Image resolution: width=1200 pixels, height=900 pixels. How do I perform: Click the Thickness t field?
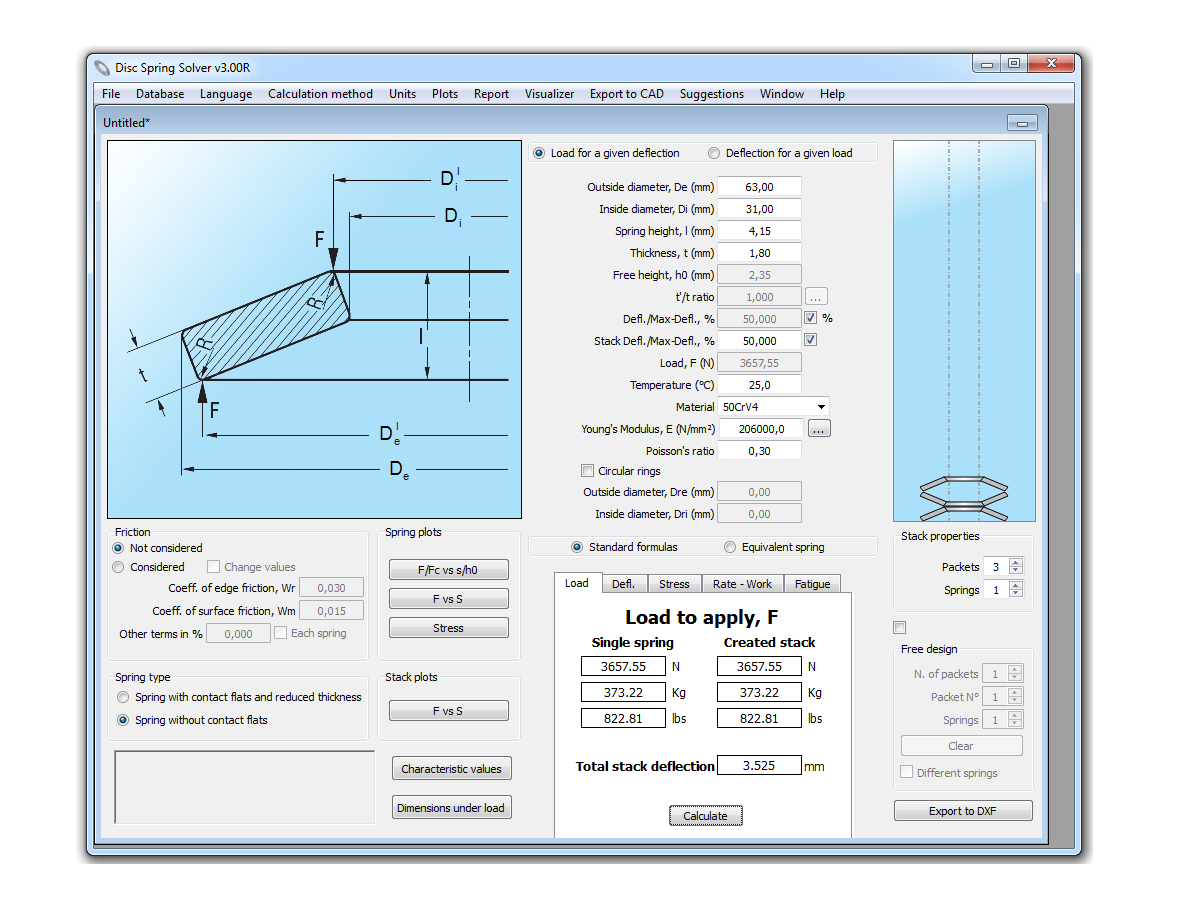[x=759, y=253]
